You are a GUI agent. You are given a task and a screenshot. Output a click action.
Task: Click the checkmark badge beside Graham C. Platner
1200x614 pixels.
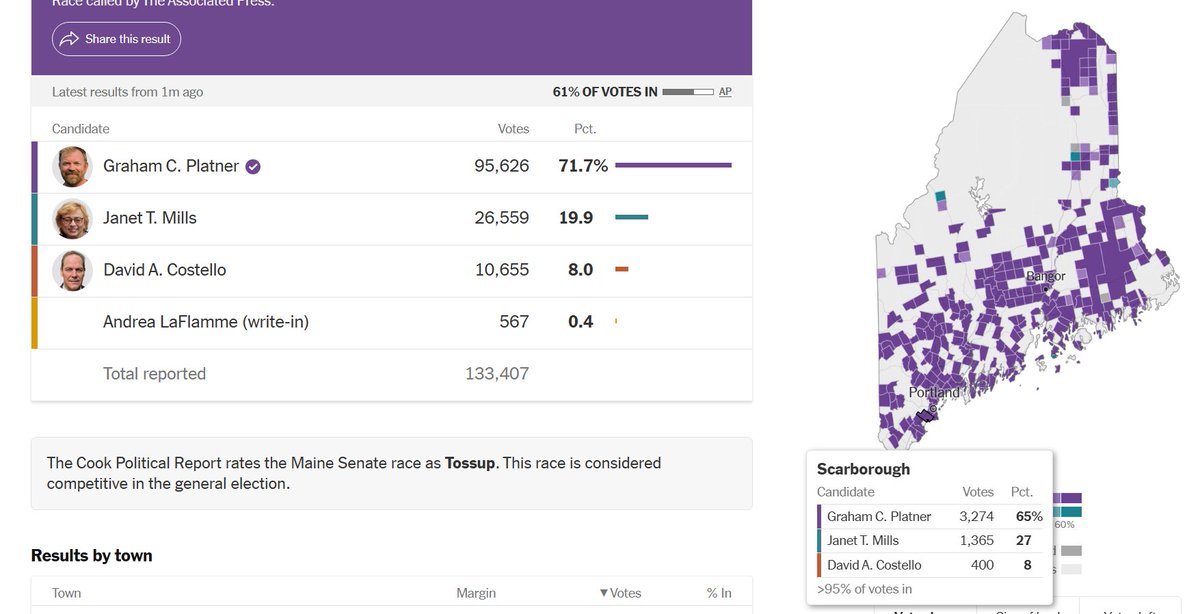(253, 167)
